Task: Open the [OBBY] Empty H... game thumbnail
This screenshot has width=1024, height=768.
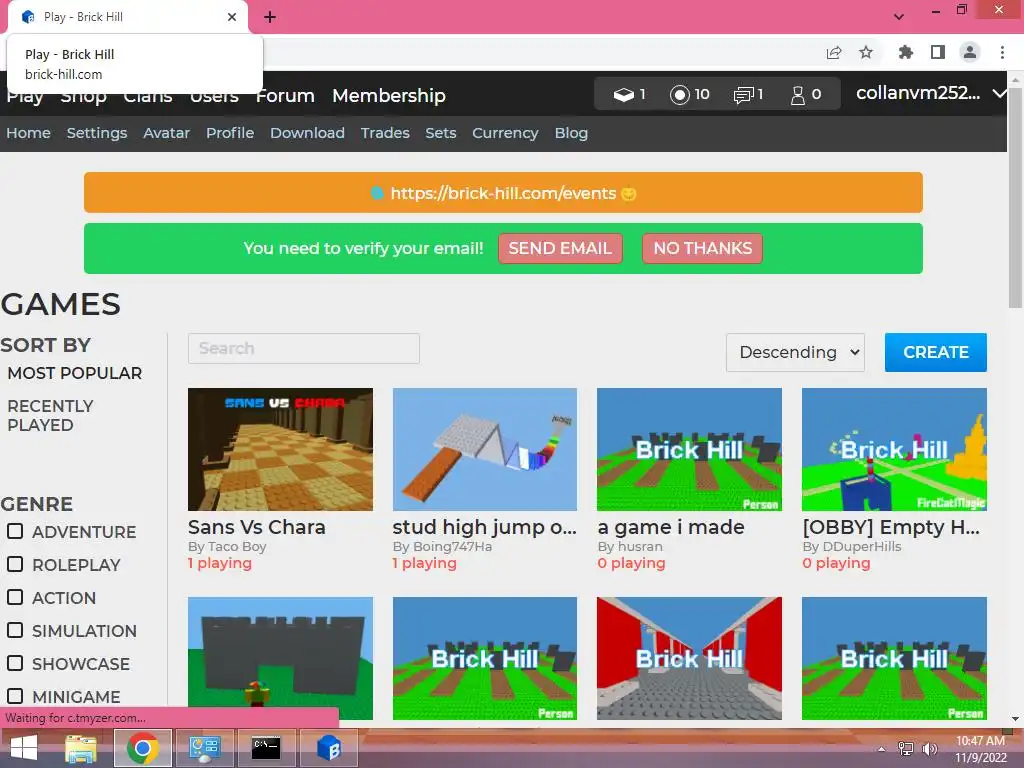Action: coord(894,449)
